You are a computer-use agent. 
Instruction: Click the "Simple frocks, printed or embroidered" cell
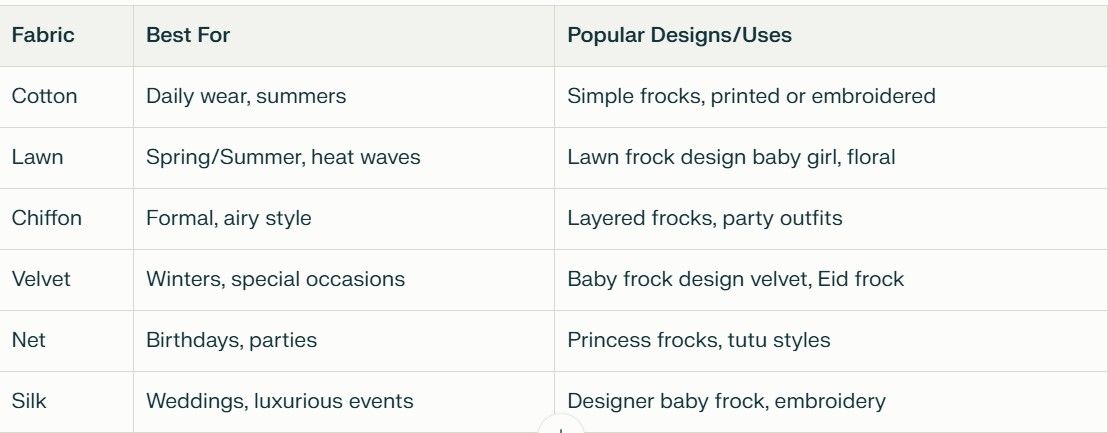(751, 97)
